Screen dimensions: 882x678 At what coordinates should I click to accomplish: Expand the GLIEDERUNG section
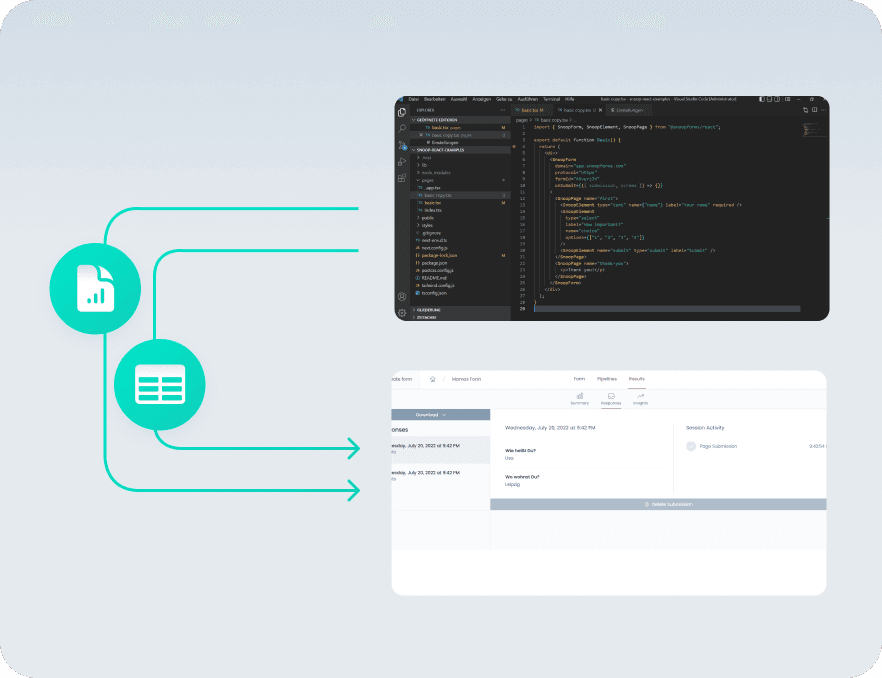point(461,310)
